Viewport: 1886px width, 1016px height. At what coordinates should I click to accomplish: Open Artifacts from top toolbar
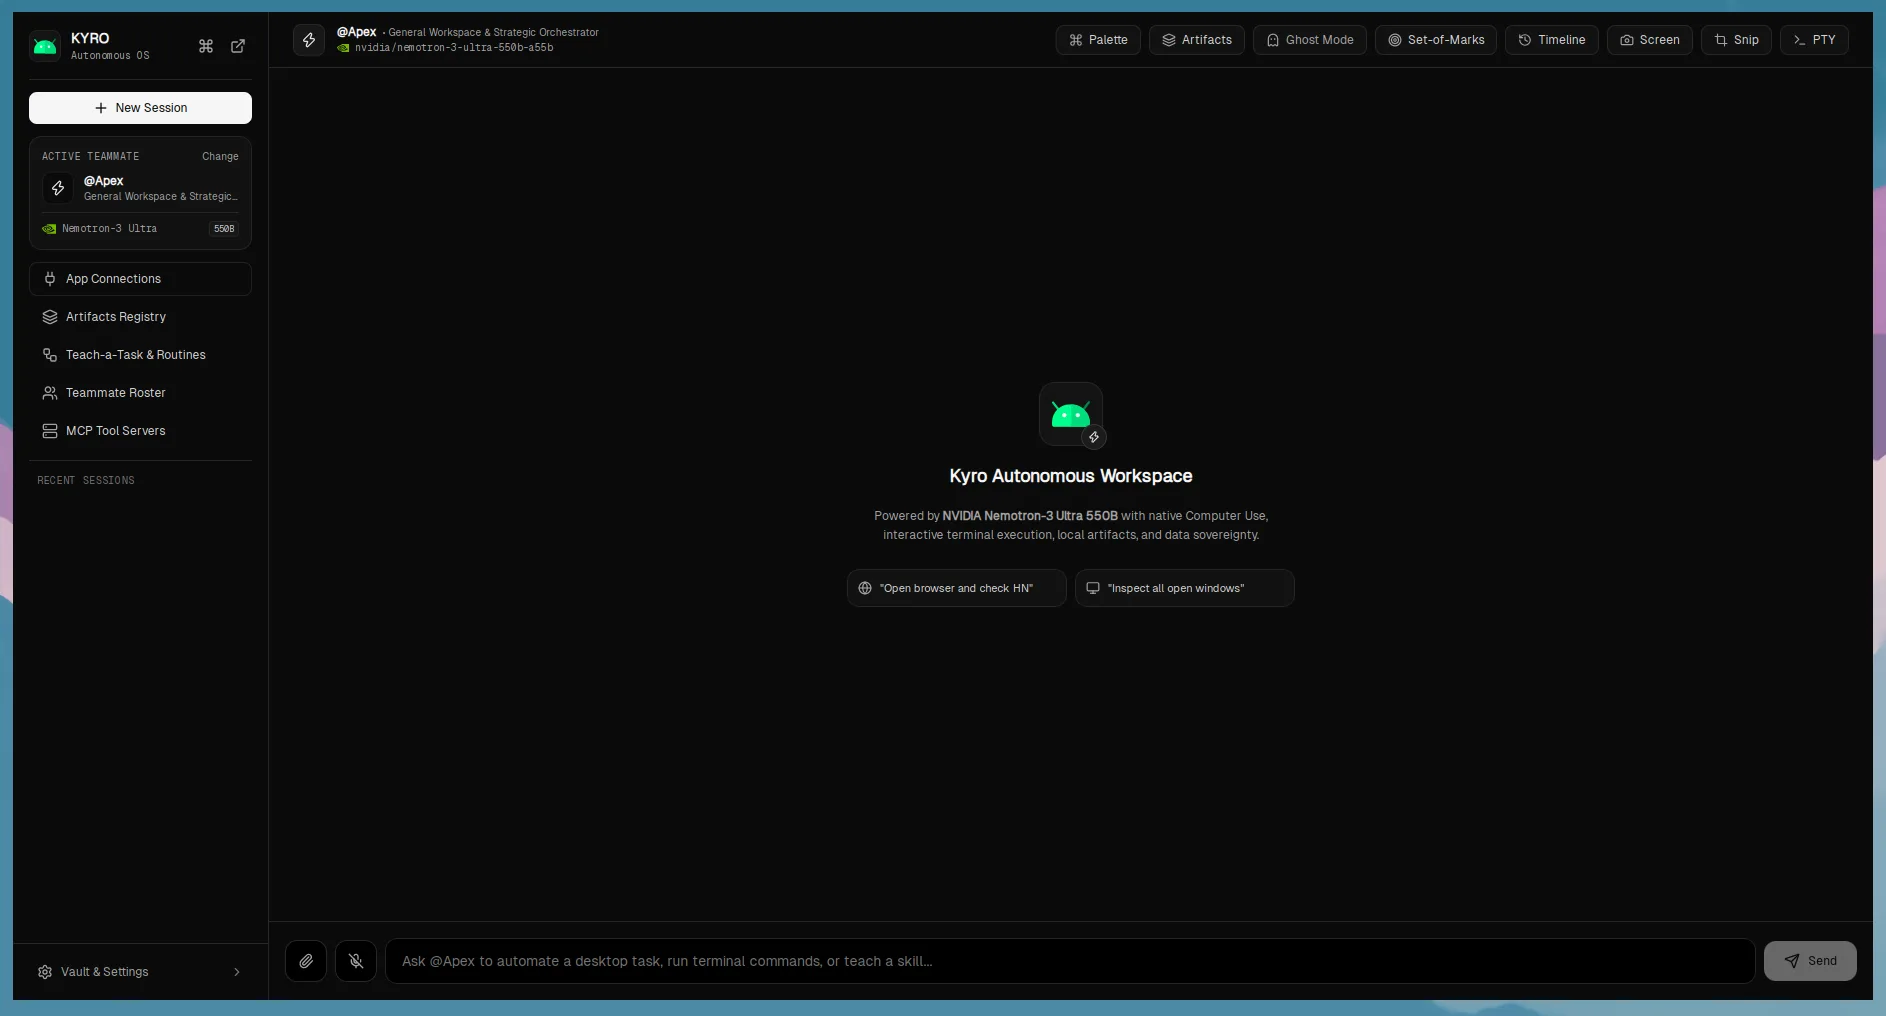pos(1197,40)
